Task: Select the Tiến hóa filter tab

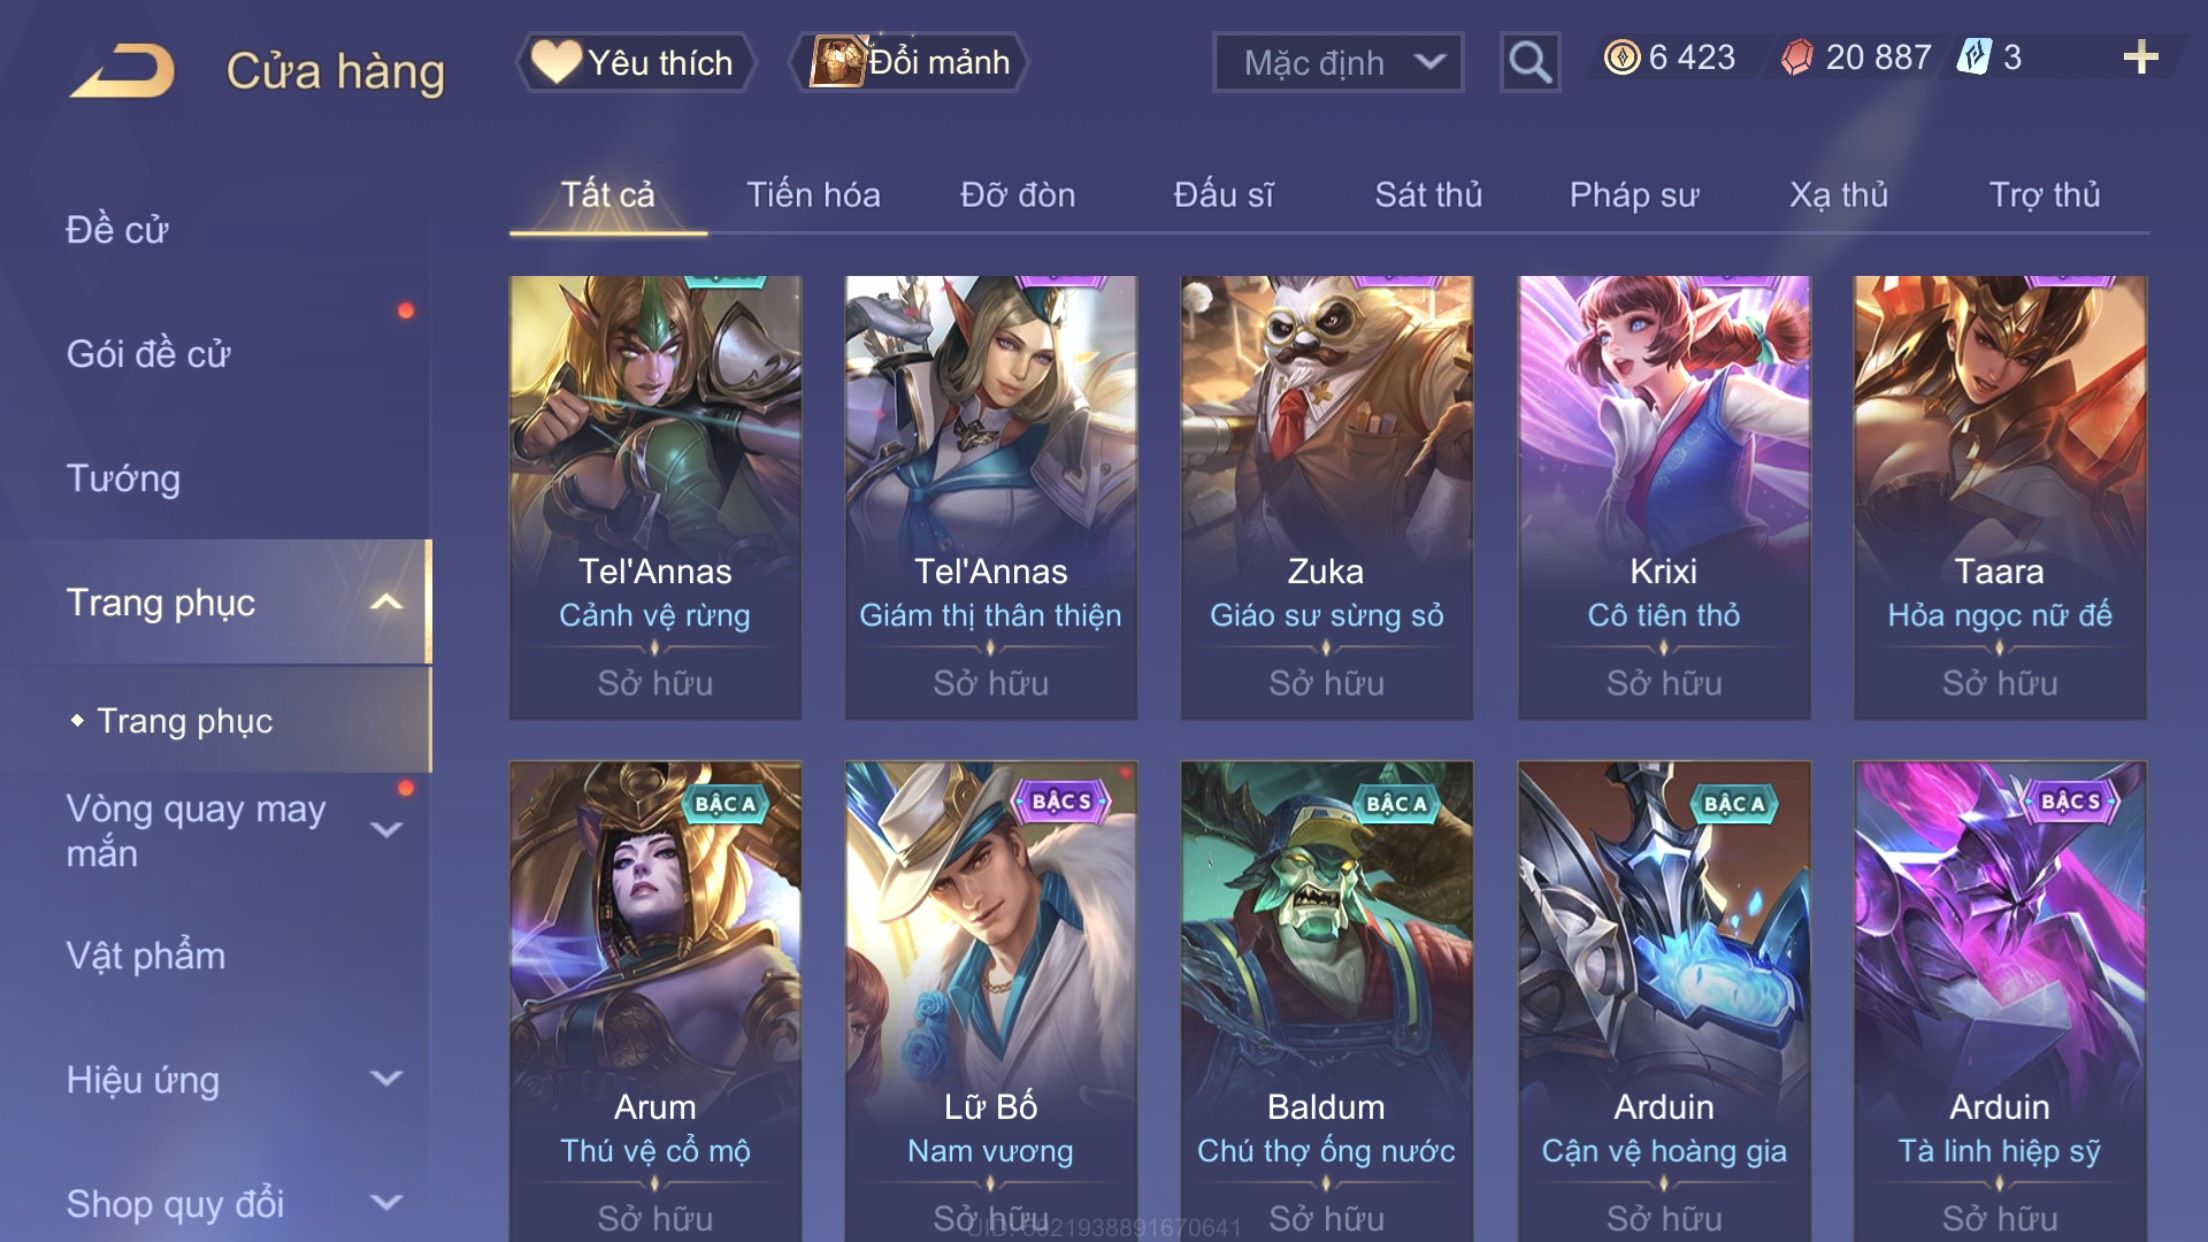Action: [x=813, y=194]
